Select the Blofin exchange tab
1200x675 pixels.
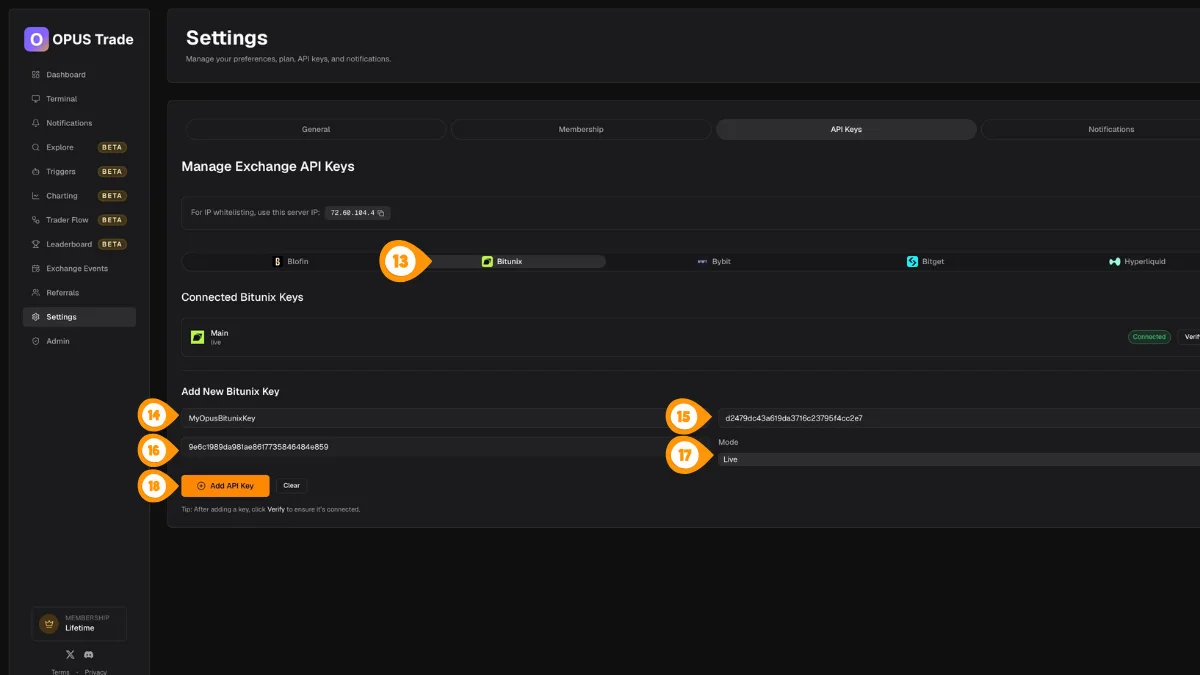click(x=290, y=261)
